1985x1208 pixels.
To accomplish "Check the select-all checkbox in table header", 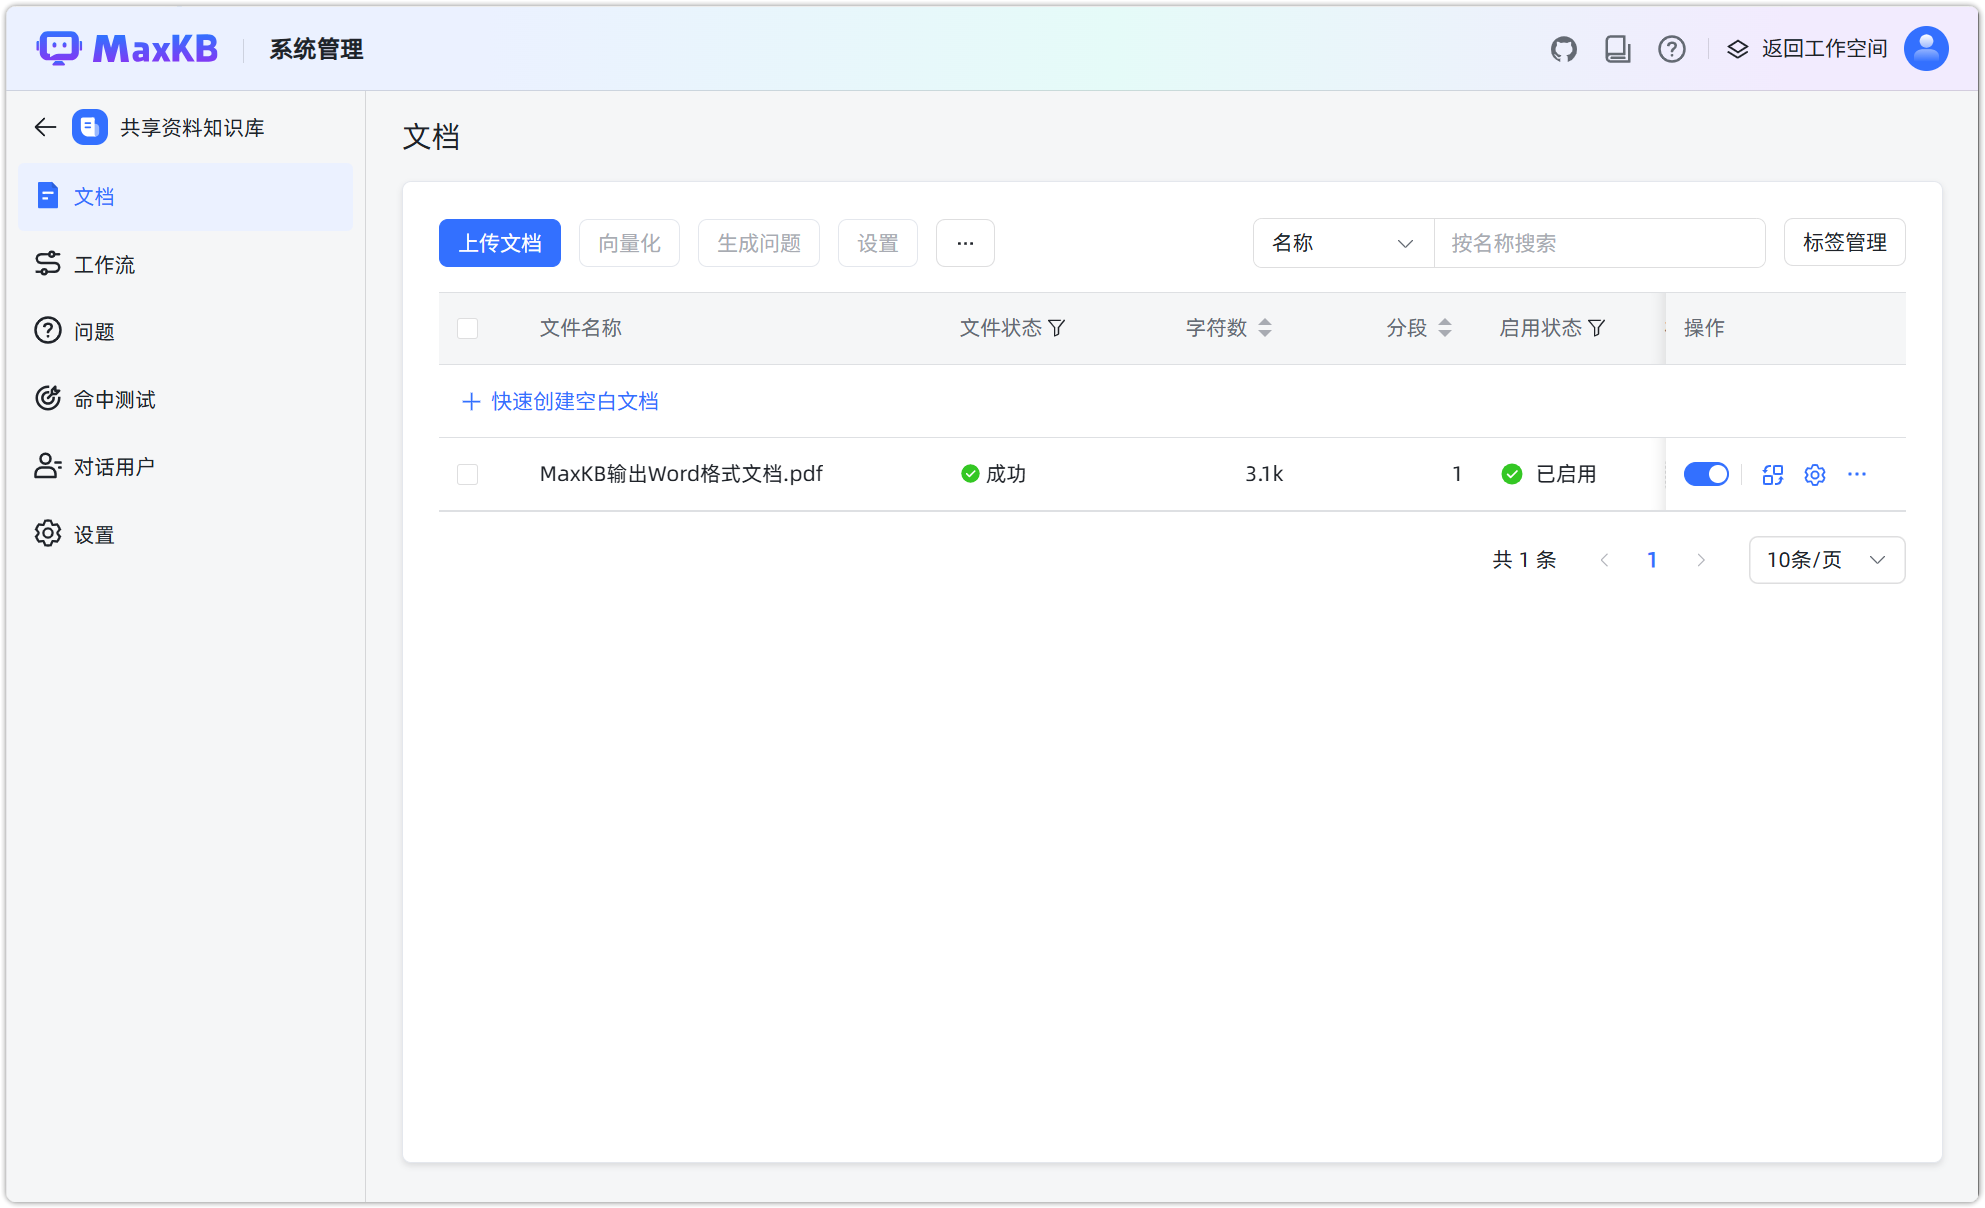I will click(467, 328).
